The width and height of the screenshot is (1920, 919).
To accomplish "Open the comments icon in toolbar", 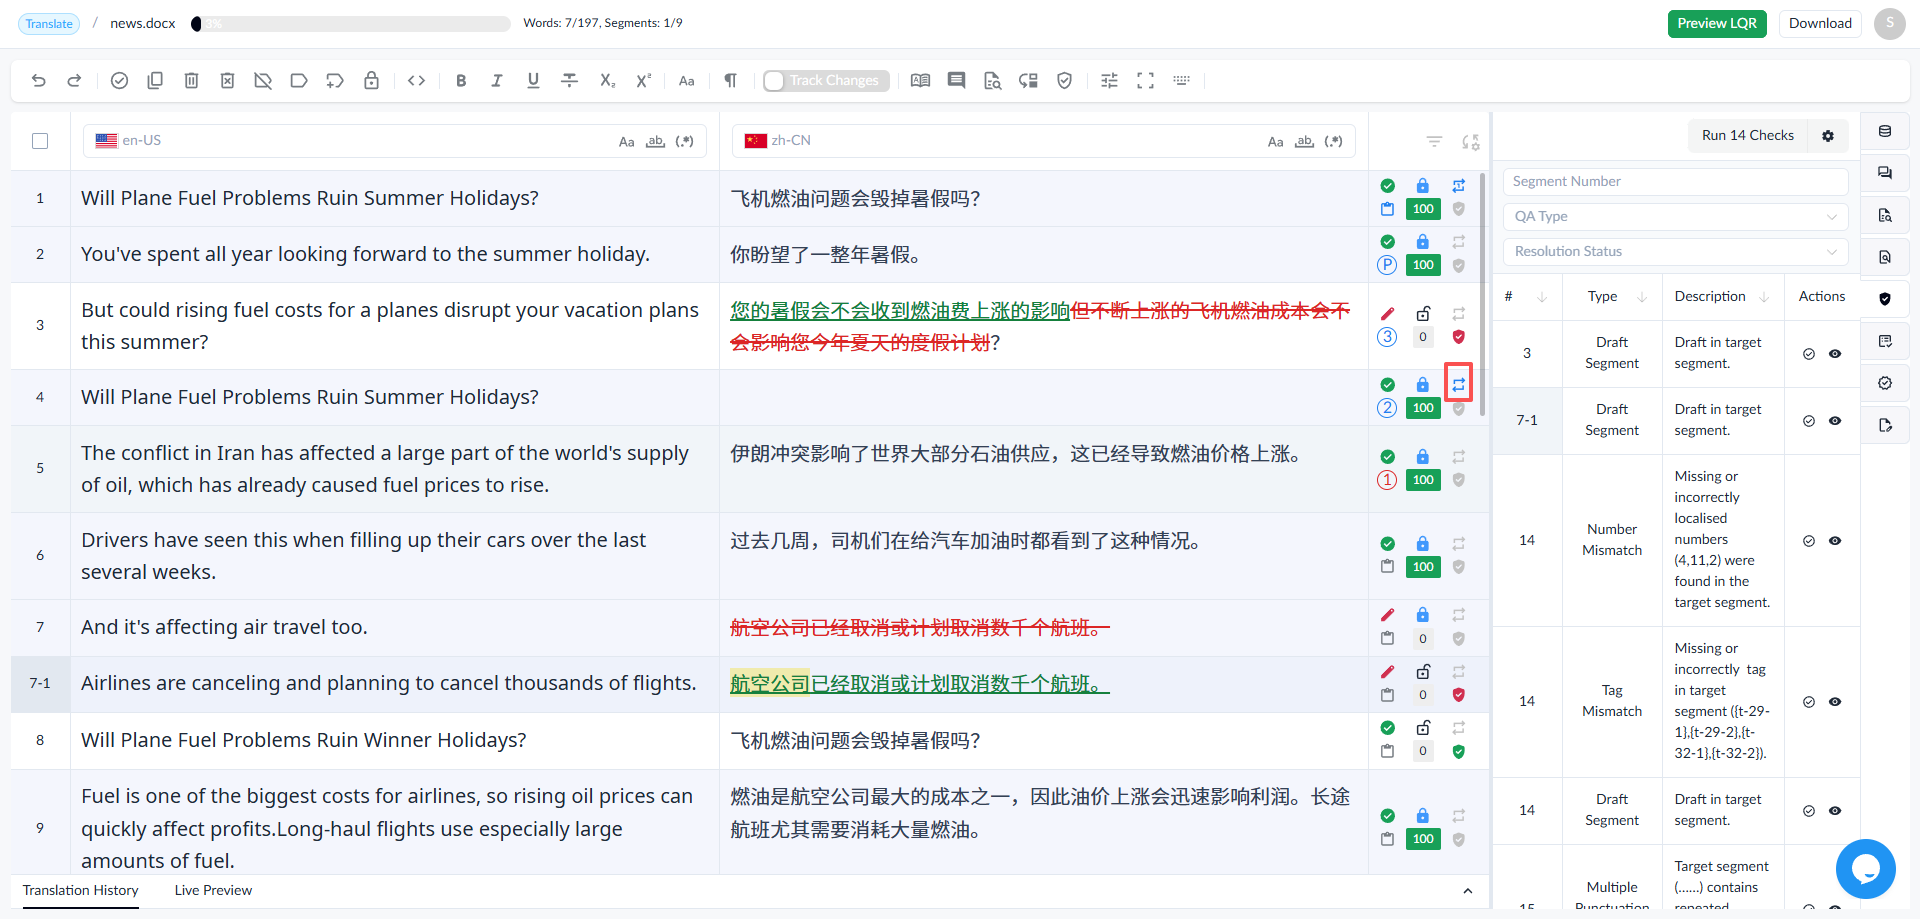I will coord(957,81).
